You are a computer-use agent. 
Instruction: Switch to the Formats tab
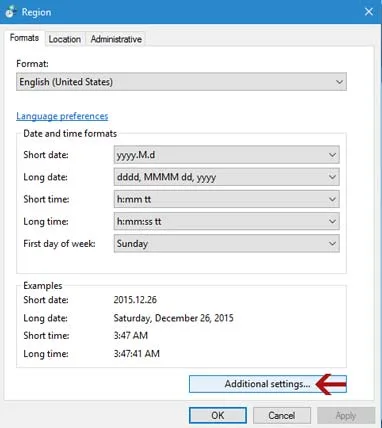[24, 38]
